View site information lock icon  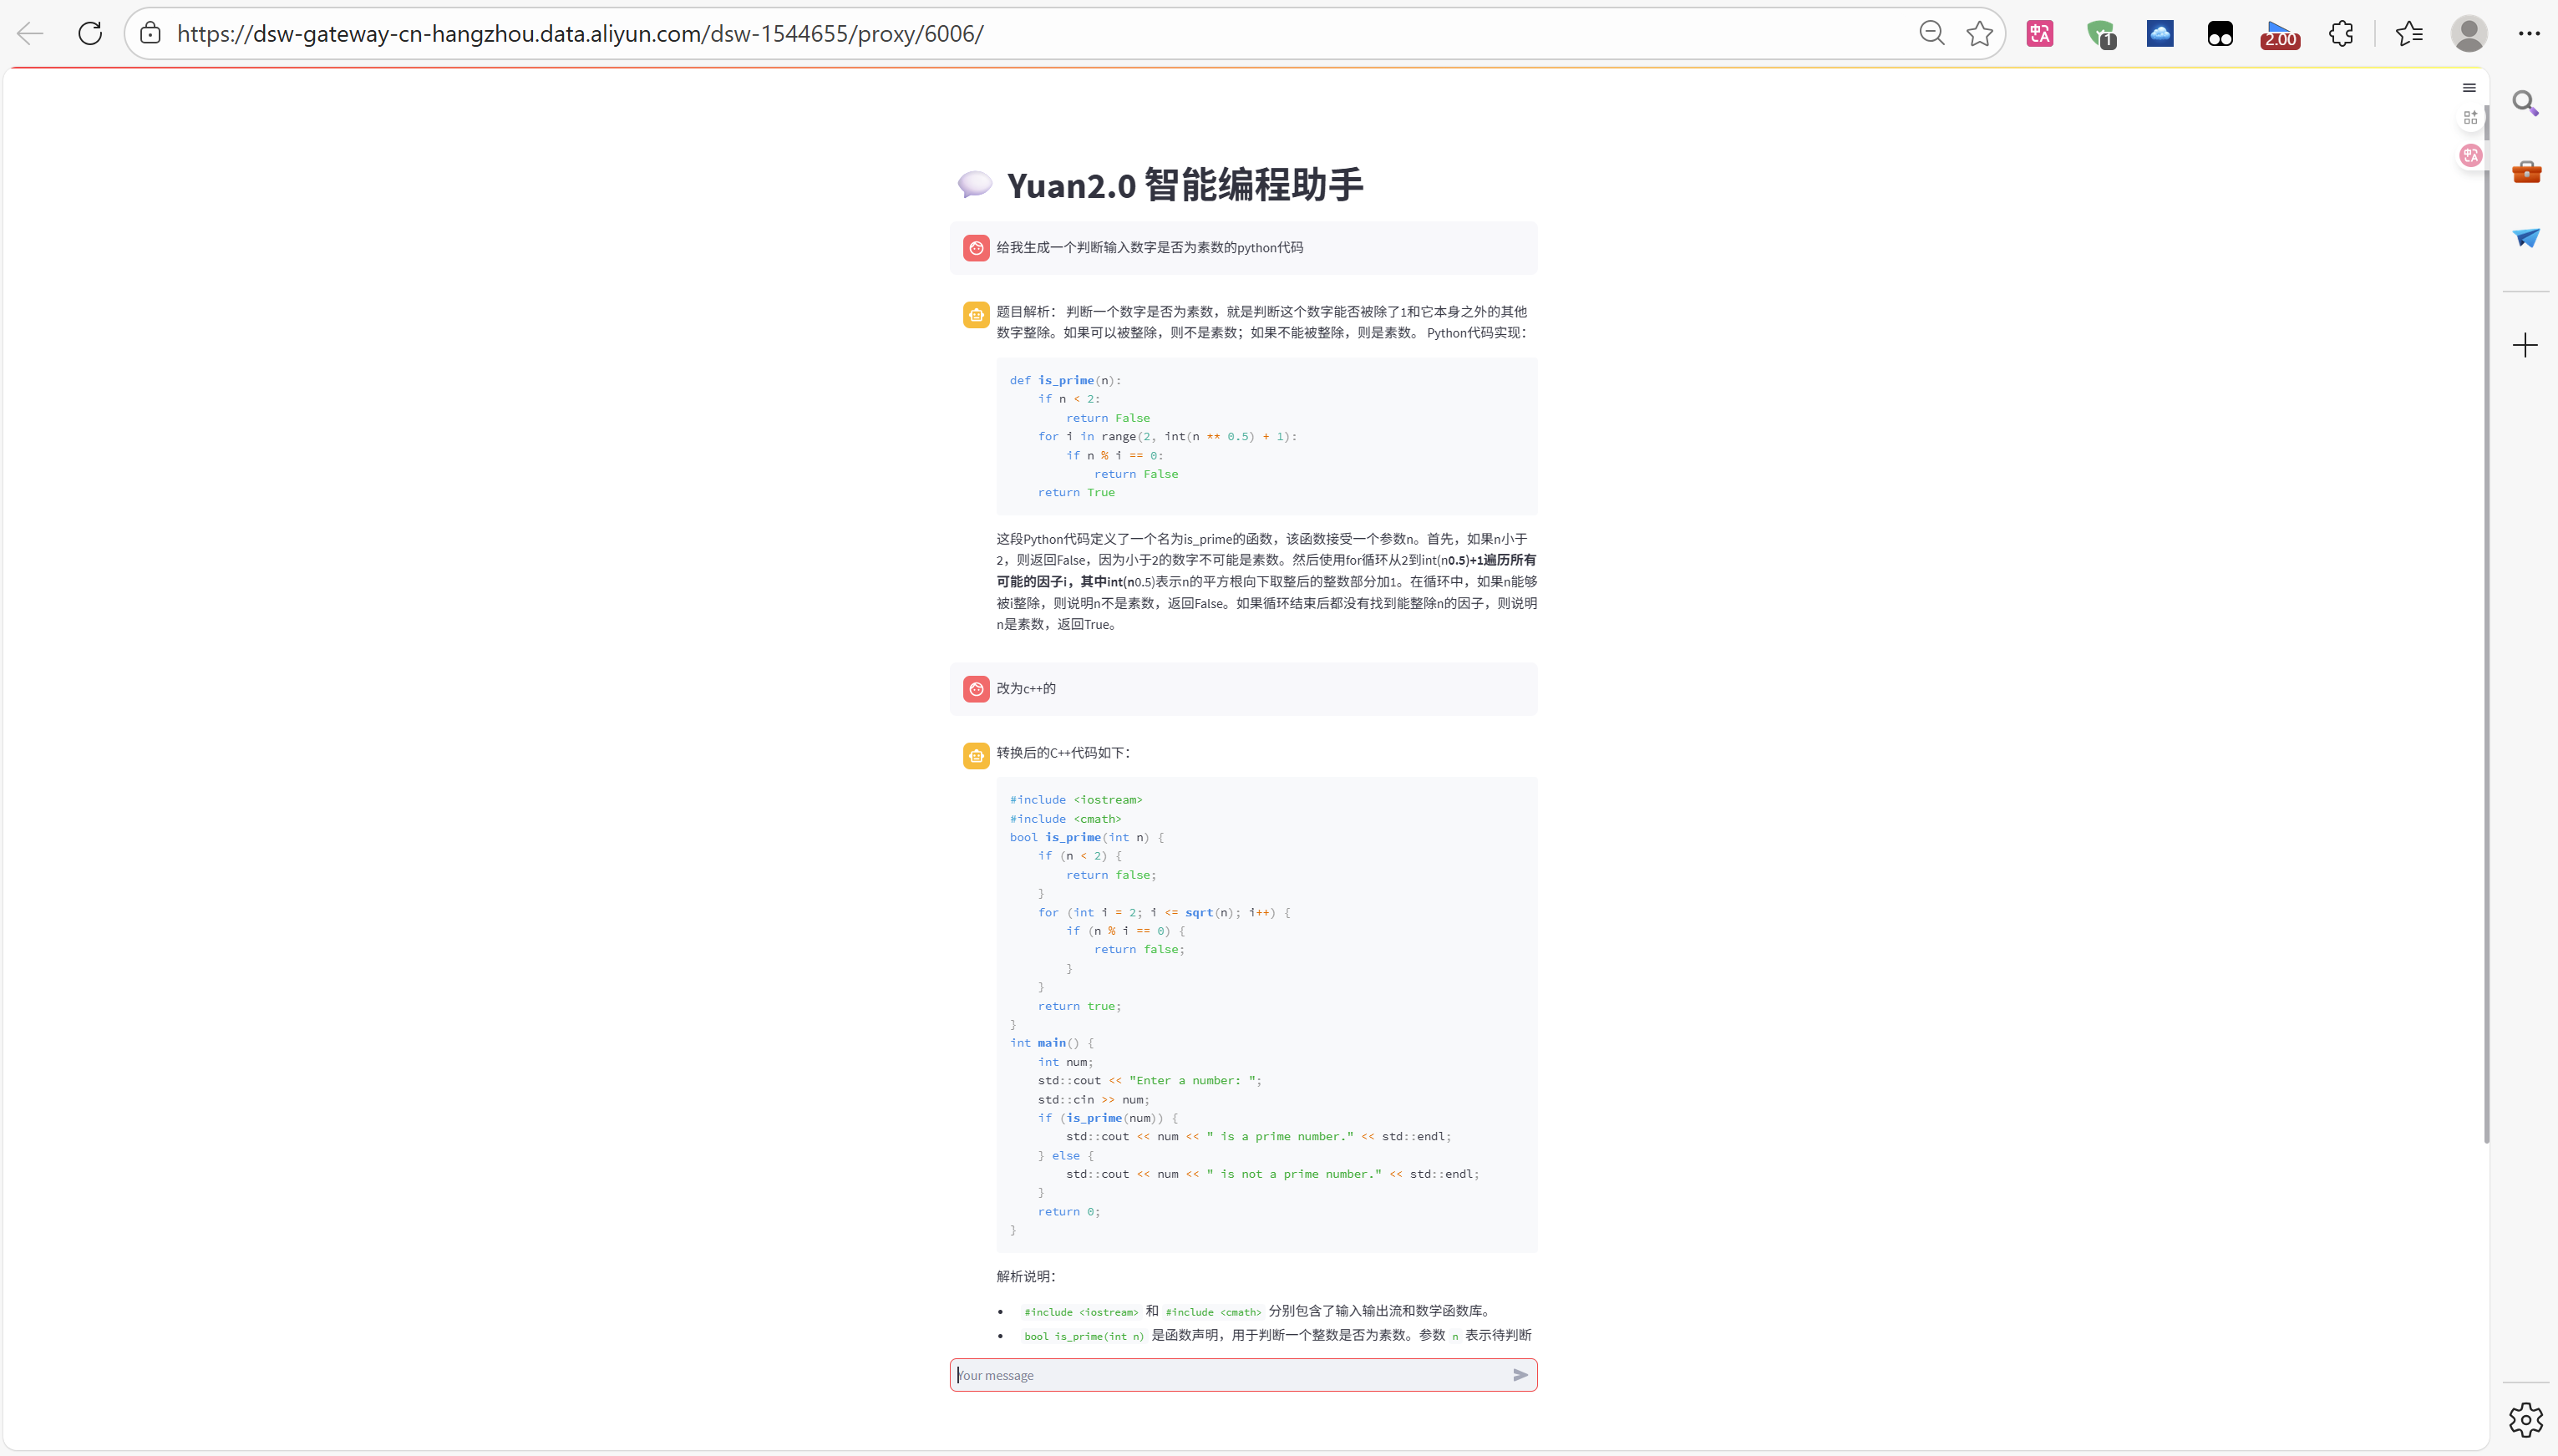(150, 33)
